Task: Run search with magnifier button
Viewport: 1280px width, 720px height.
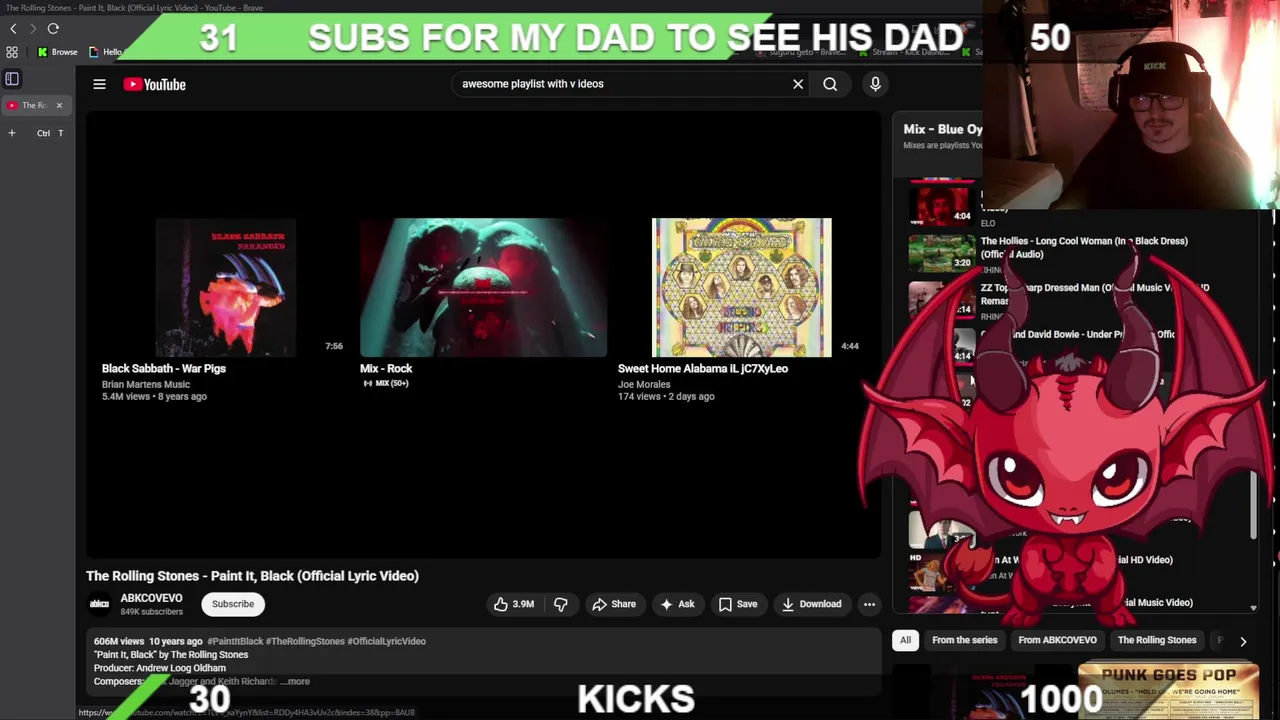Action: (x=830, y=84)
